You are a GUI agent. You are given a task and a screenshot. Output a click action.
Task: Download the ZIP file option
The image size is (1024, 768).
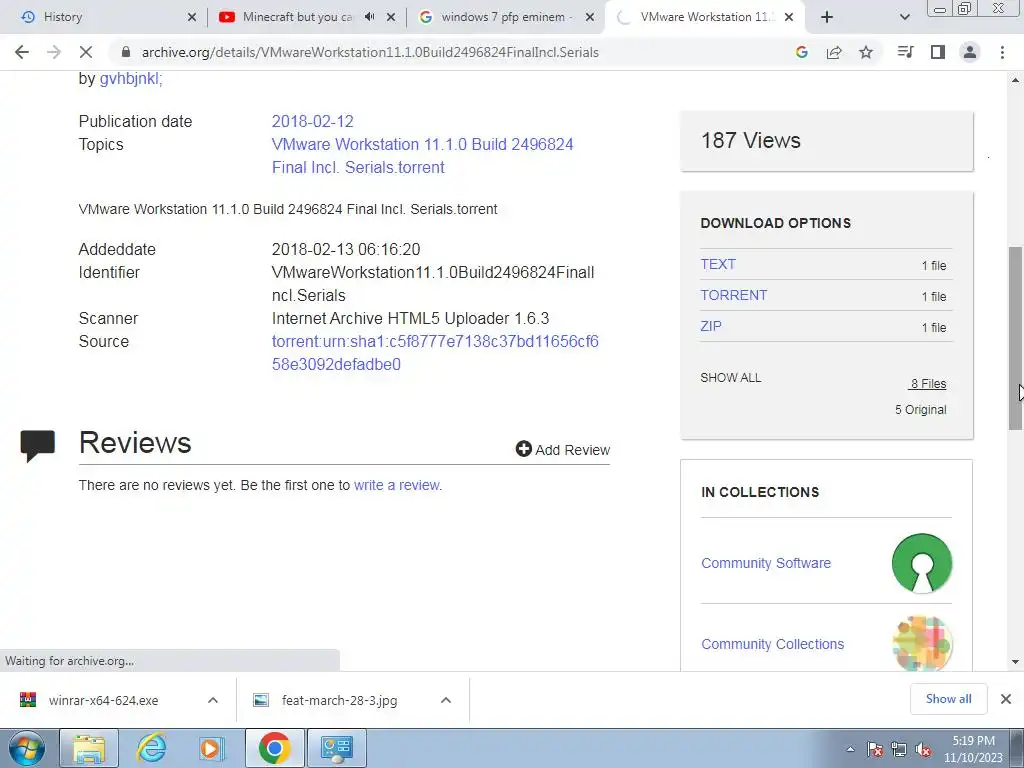point(711,326)
